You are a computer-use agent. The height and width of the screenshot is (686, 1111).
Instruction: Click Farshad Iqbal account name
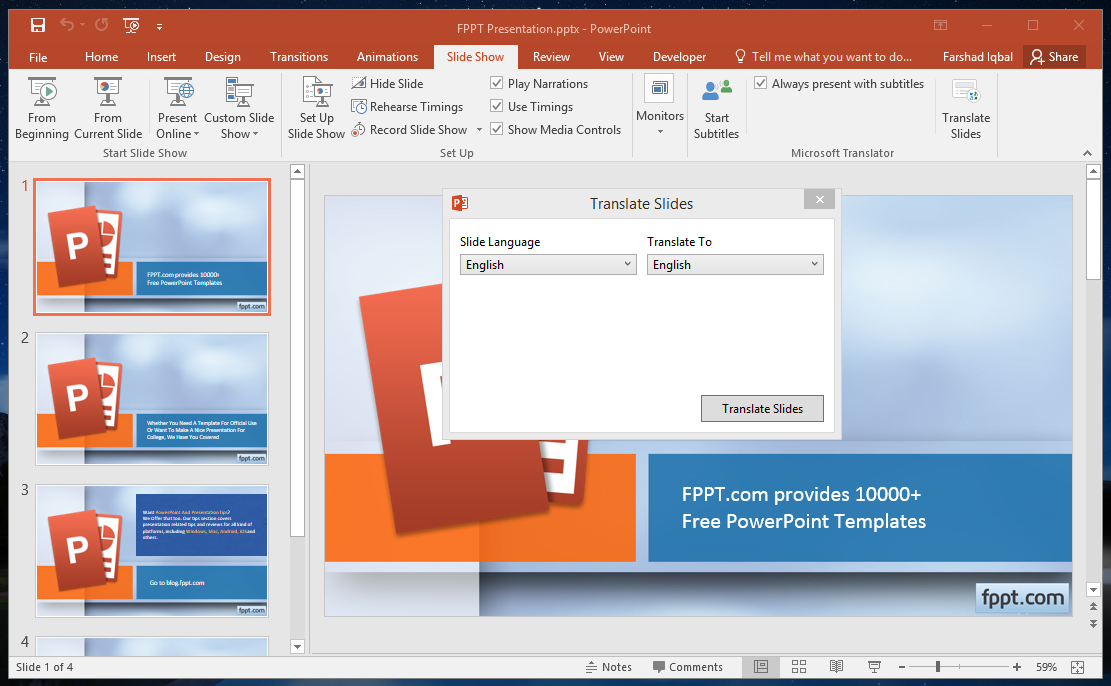[x=978, y=57]
